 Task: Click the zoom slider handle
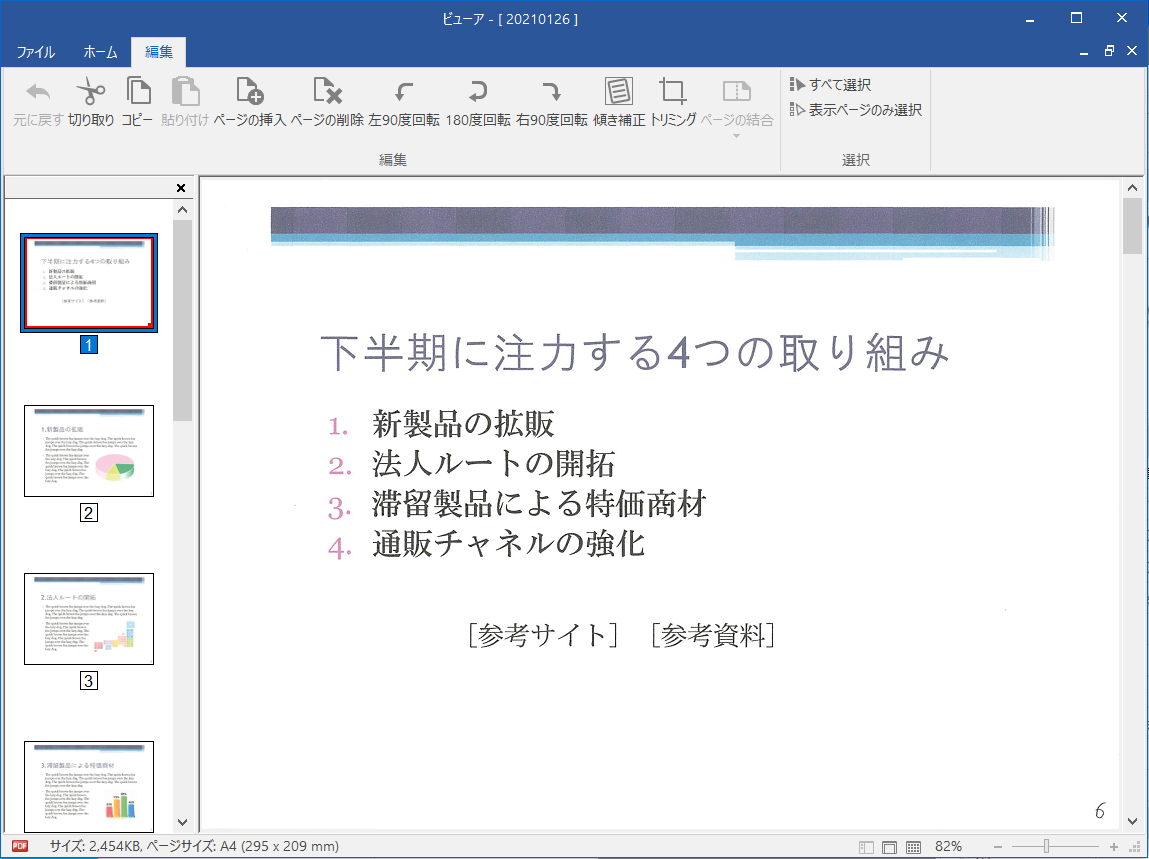(1046, 847)
